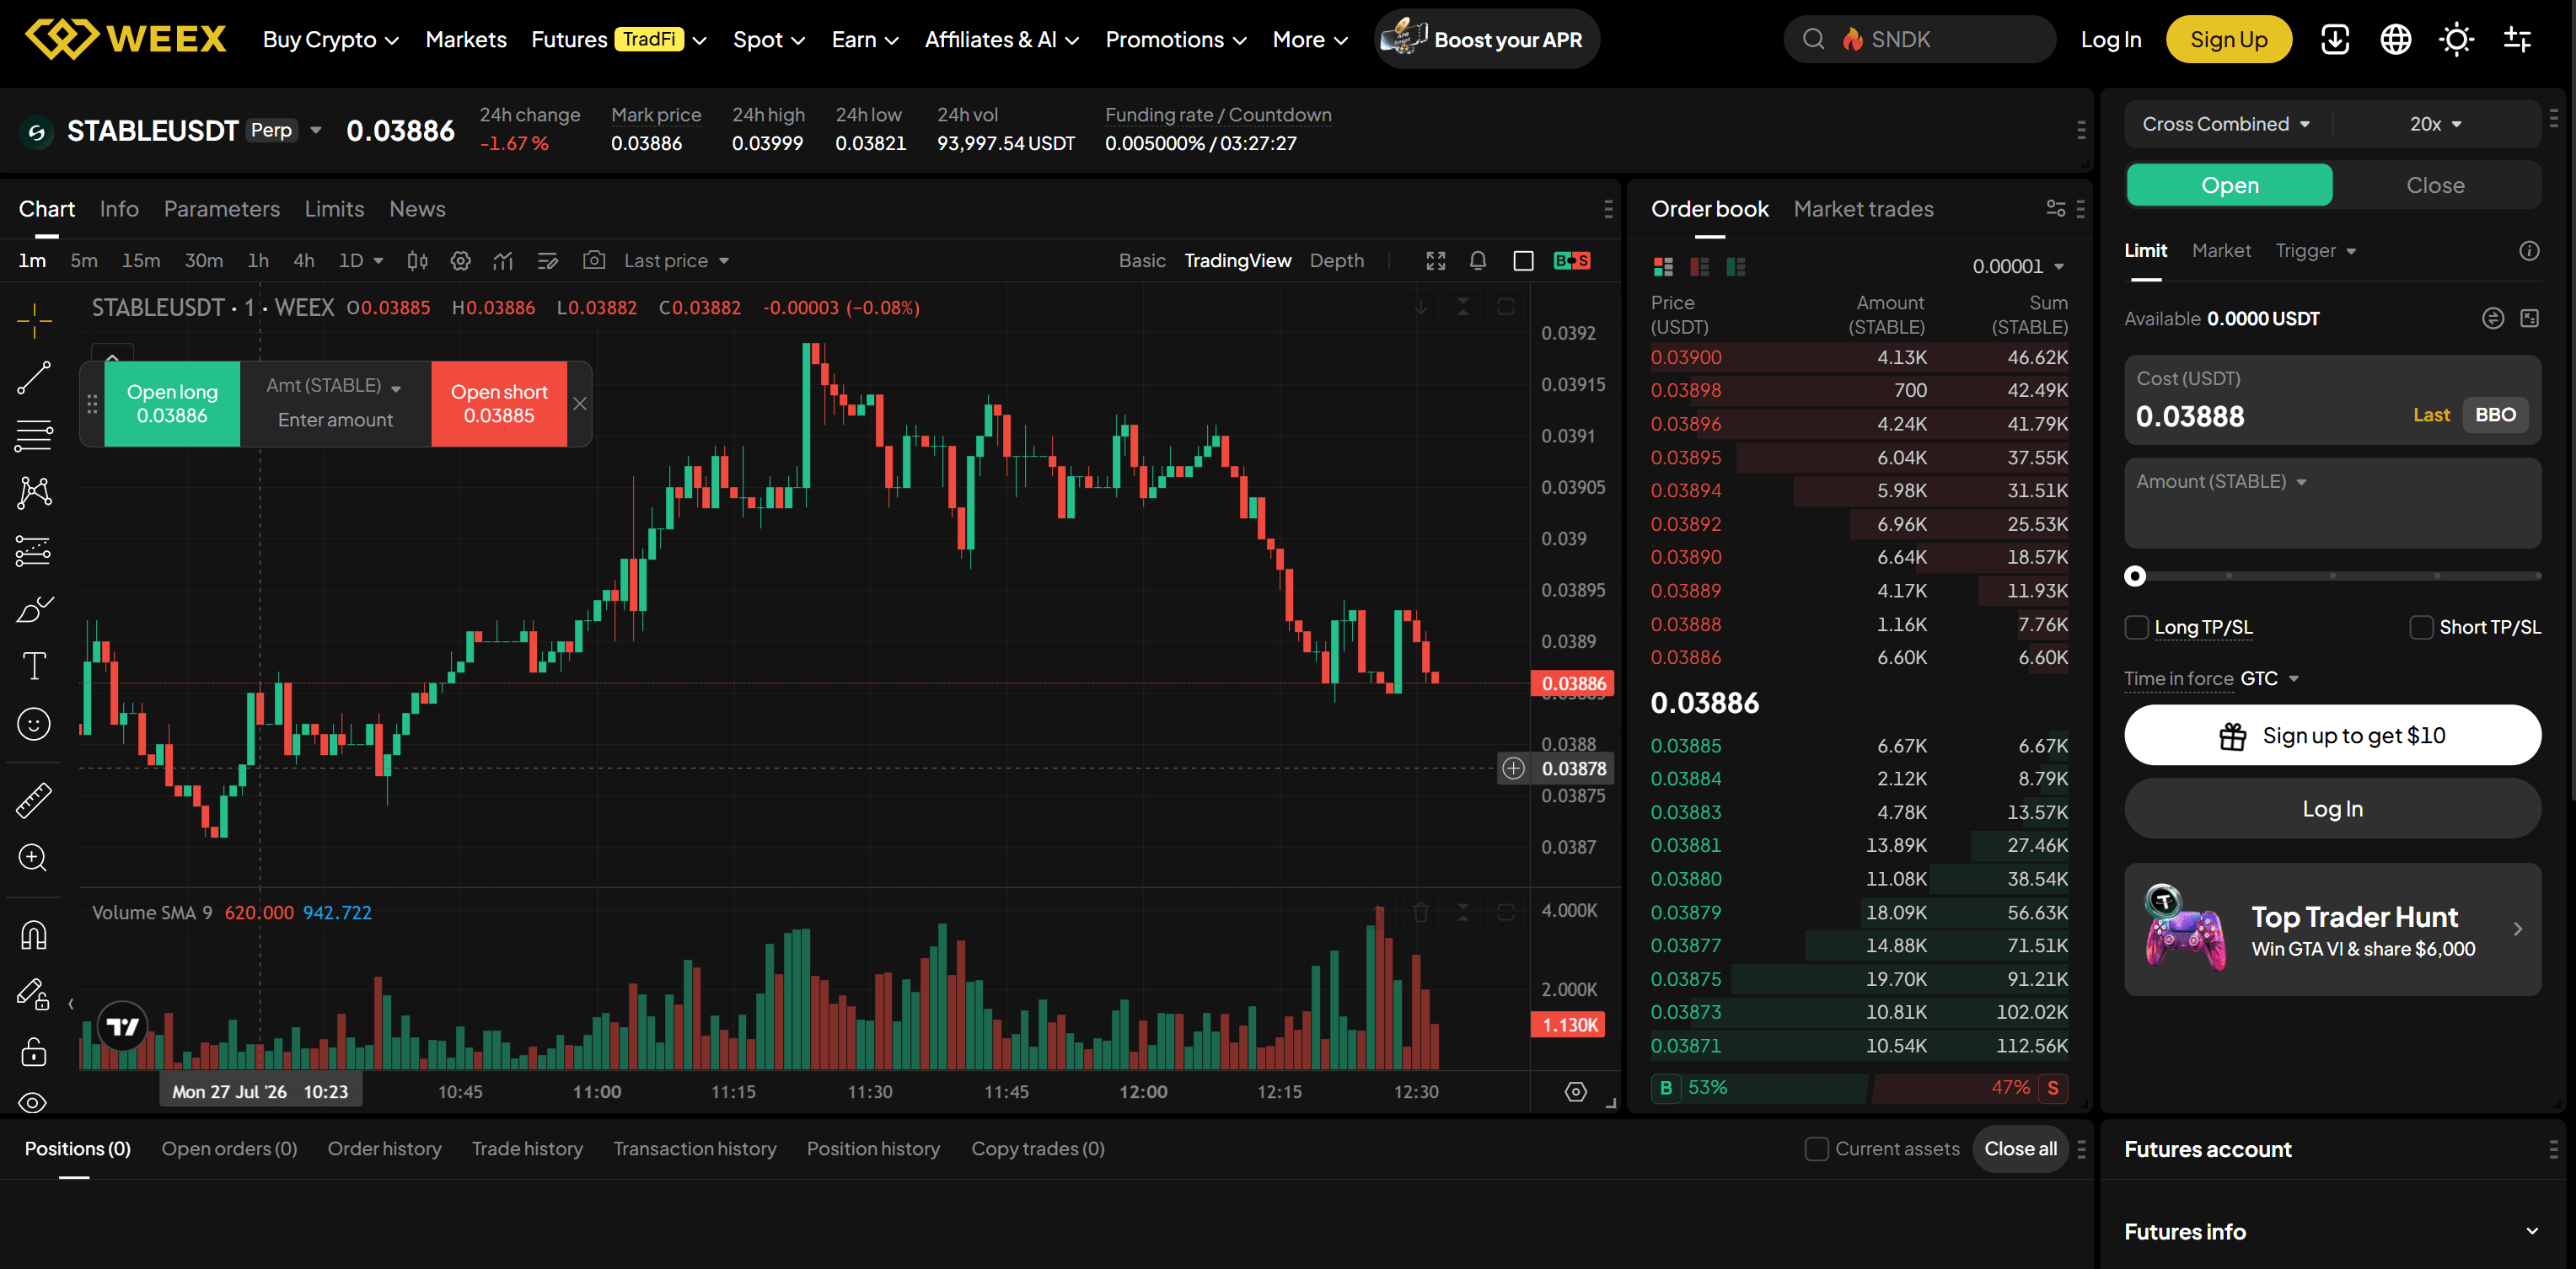Viewport: 2576px width, 1269px height.
Task: Show only asks in order book
Action: (x=1699, y=266)
